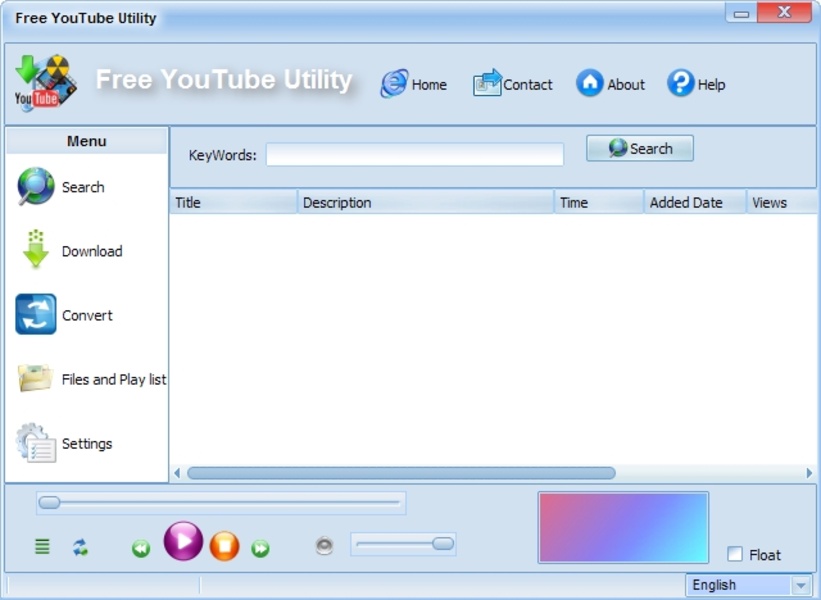This screenshot has width=821, height=600.
Task: Click the Contact mail arrow icon
Action: (487, 83)
